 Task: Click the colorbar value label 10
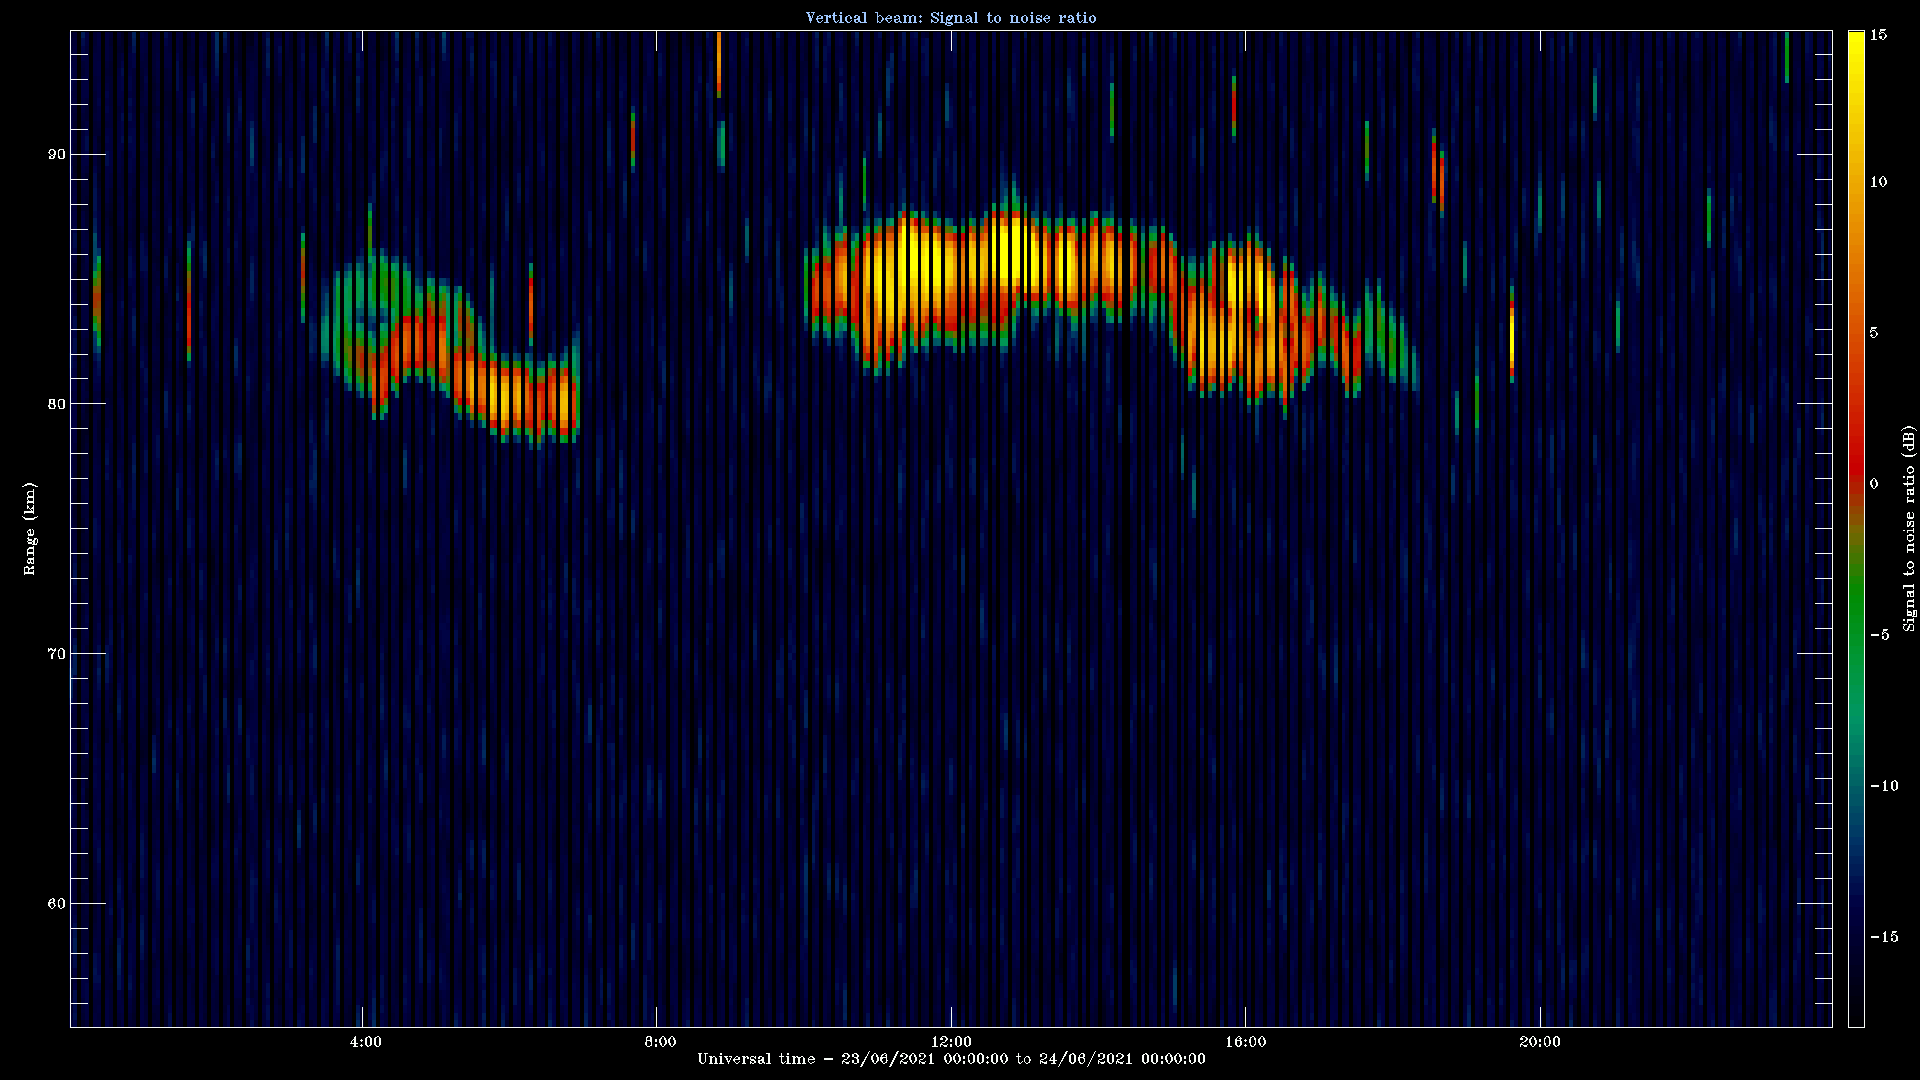point(1878,182)
